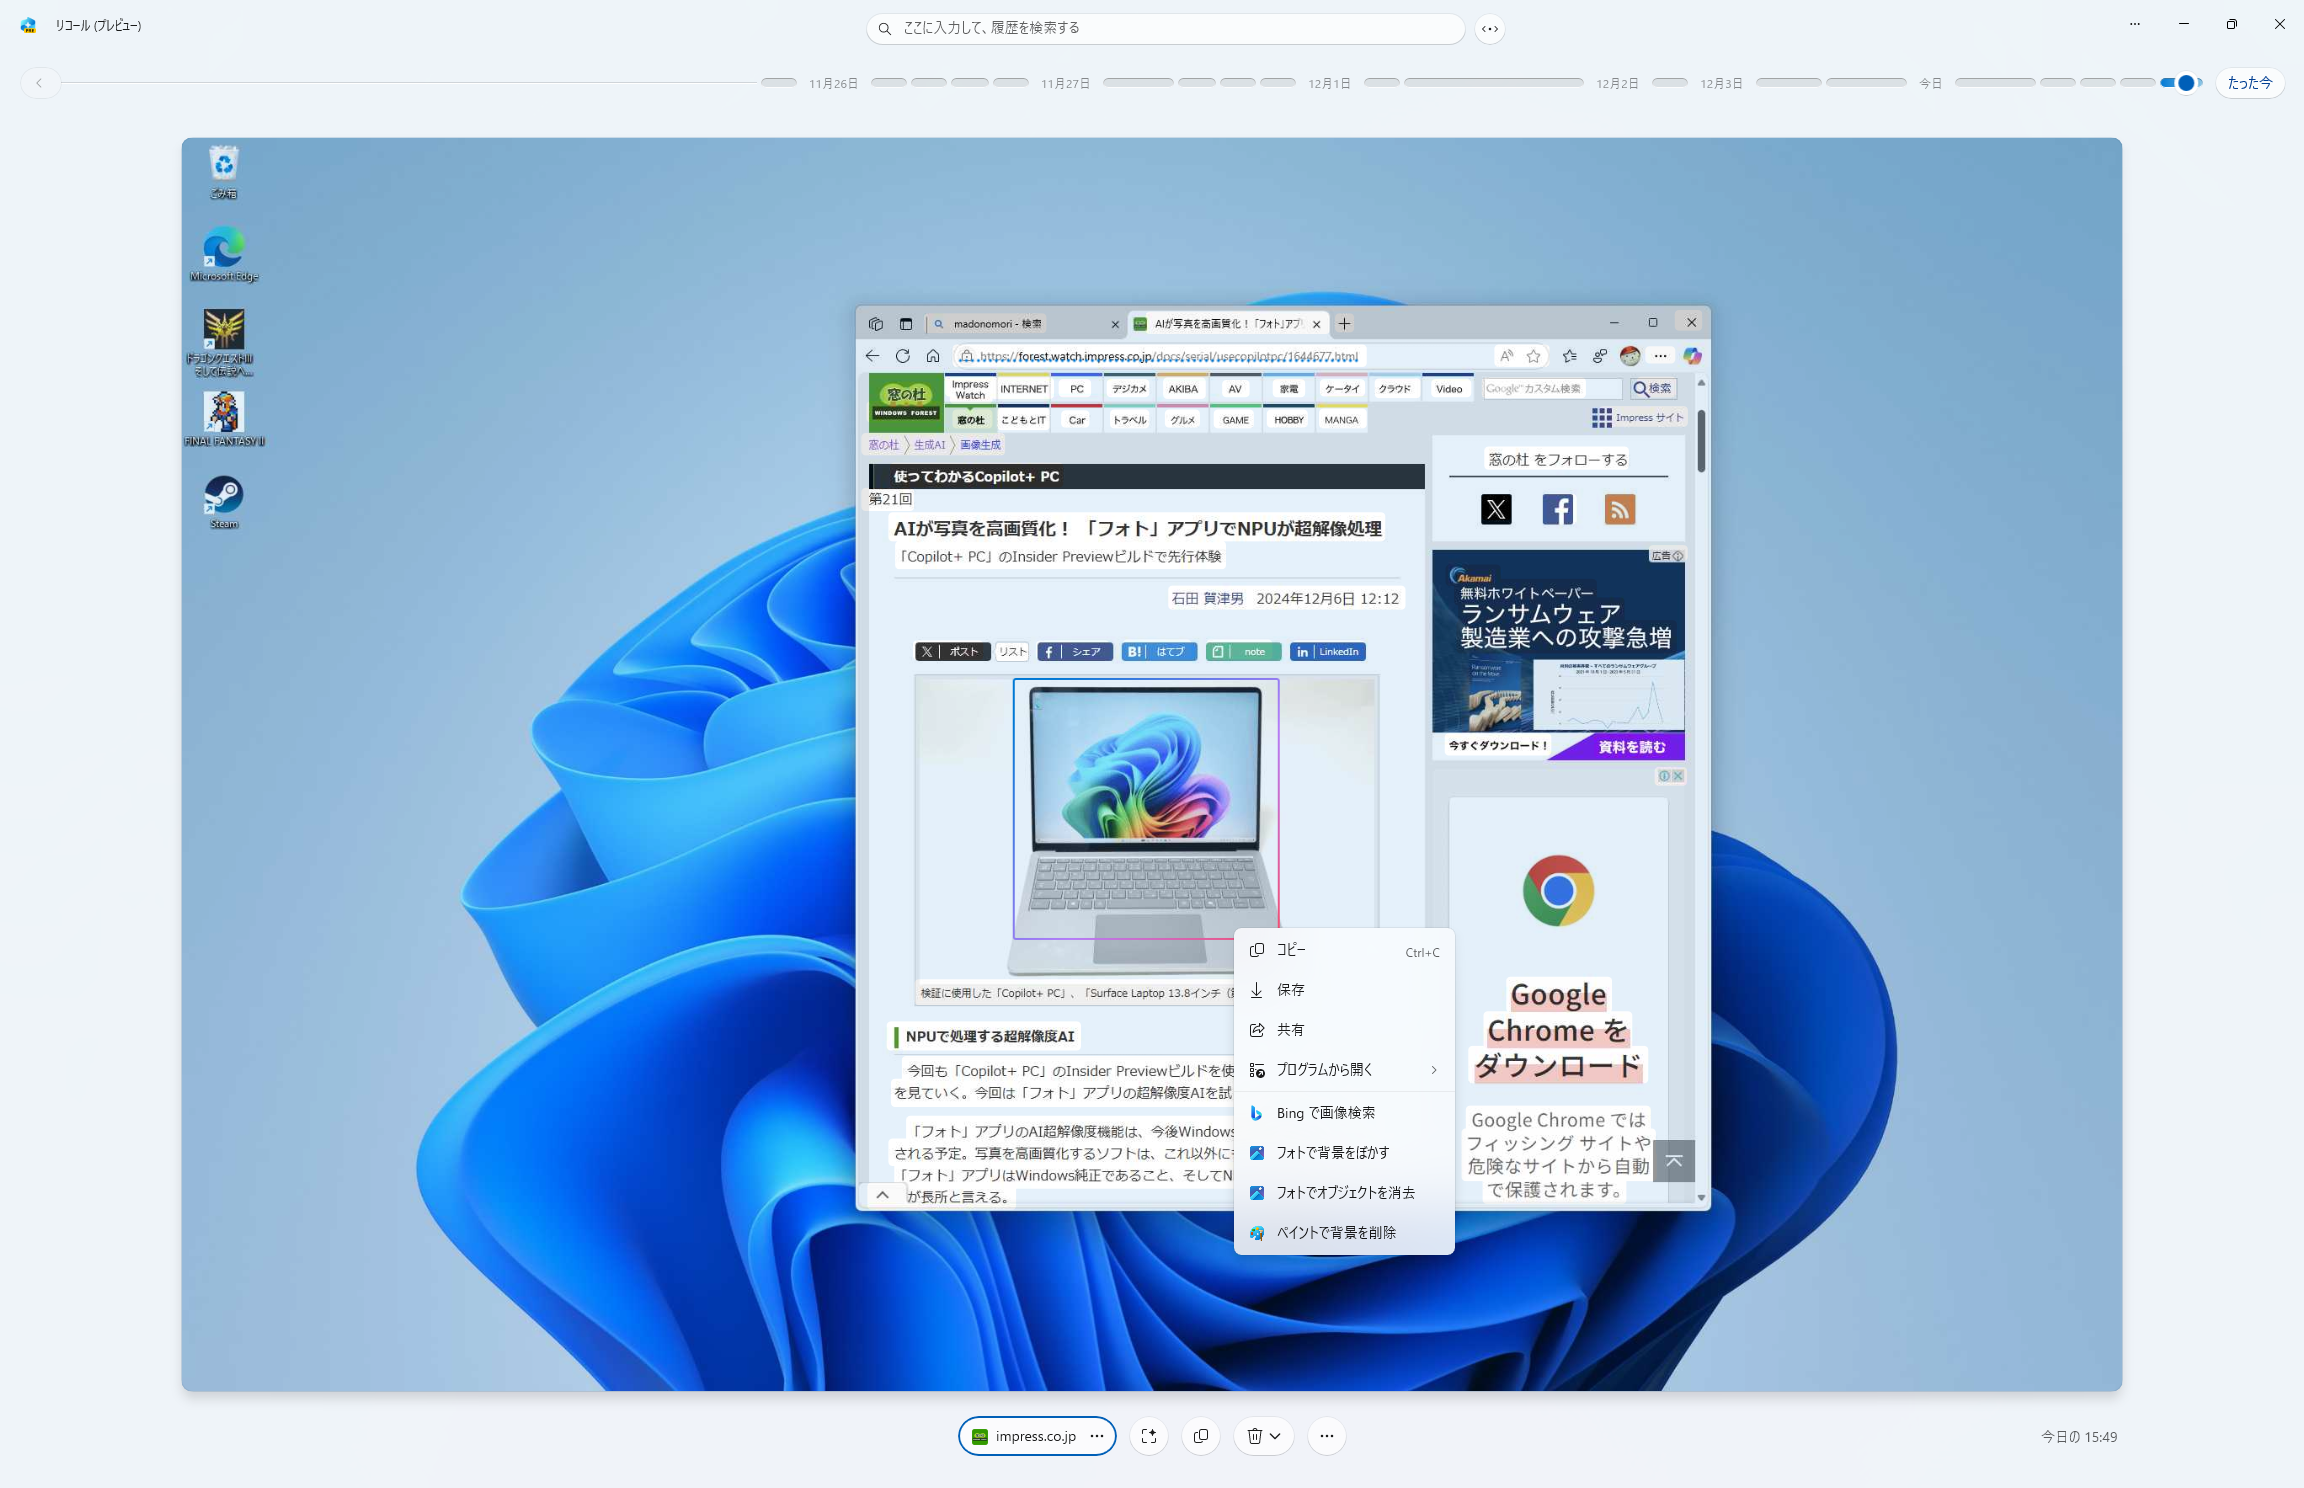Click the Recall app icon in the top-left corner

pos(28,25)
